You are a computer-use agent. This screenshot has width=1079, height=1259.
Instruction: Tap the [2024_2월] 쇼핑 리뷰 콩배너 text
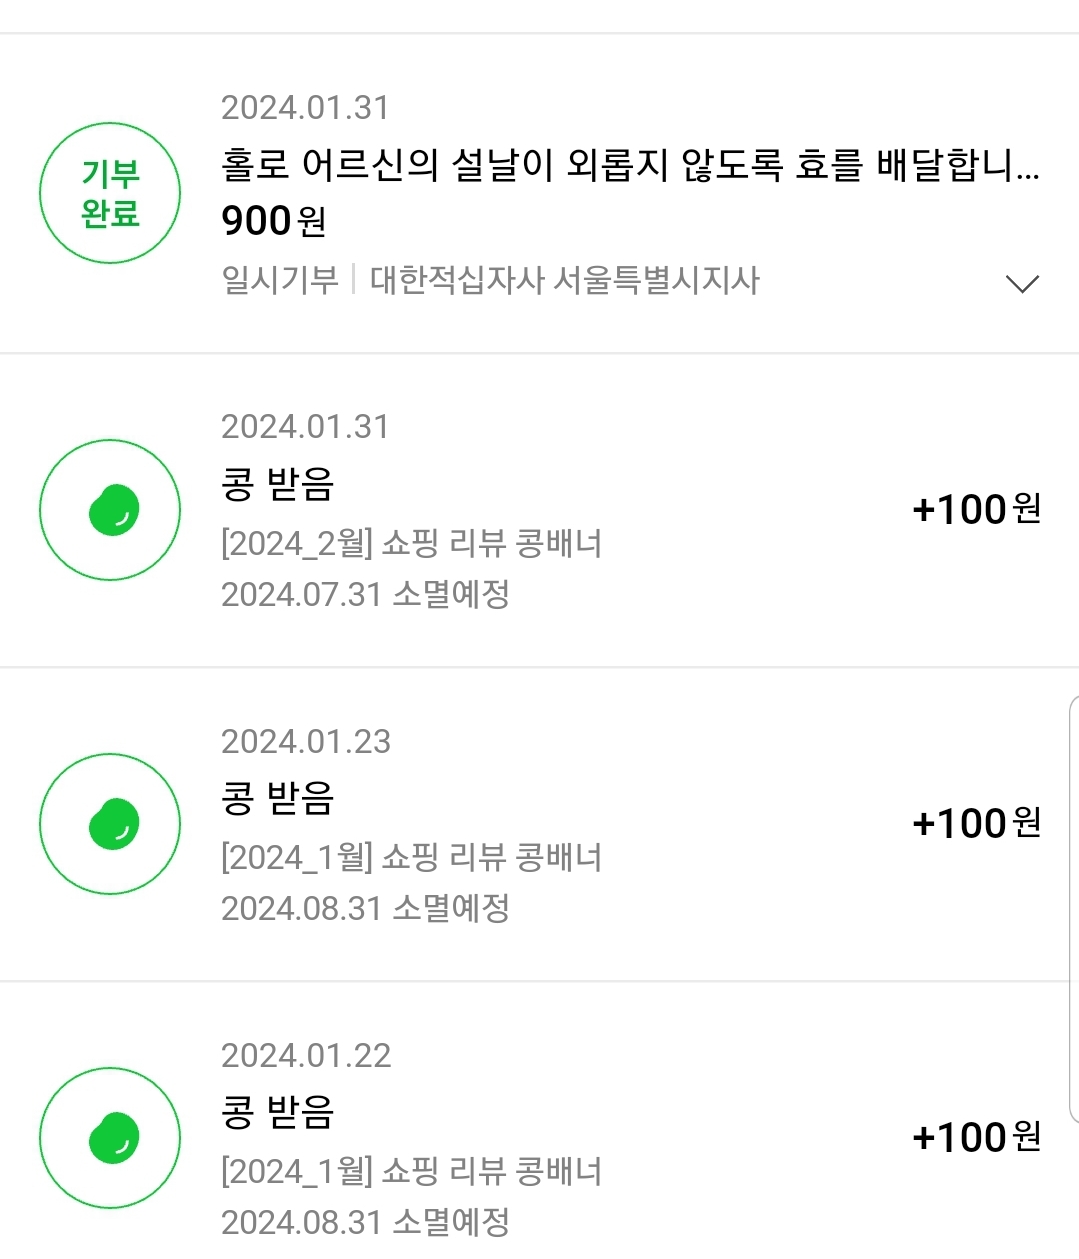coord(411,544)
